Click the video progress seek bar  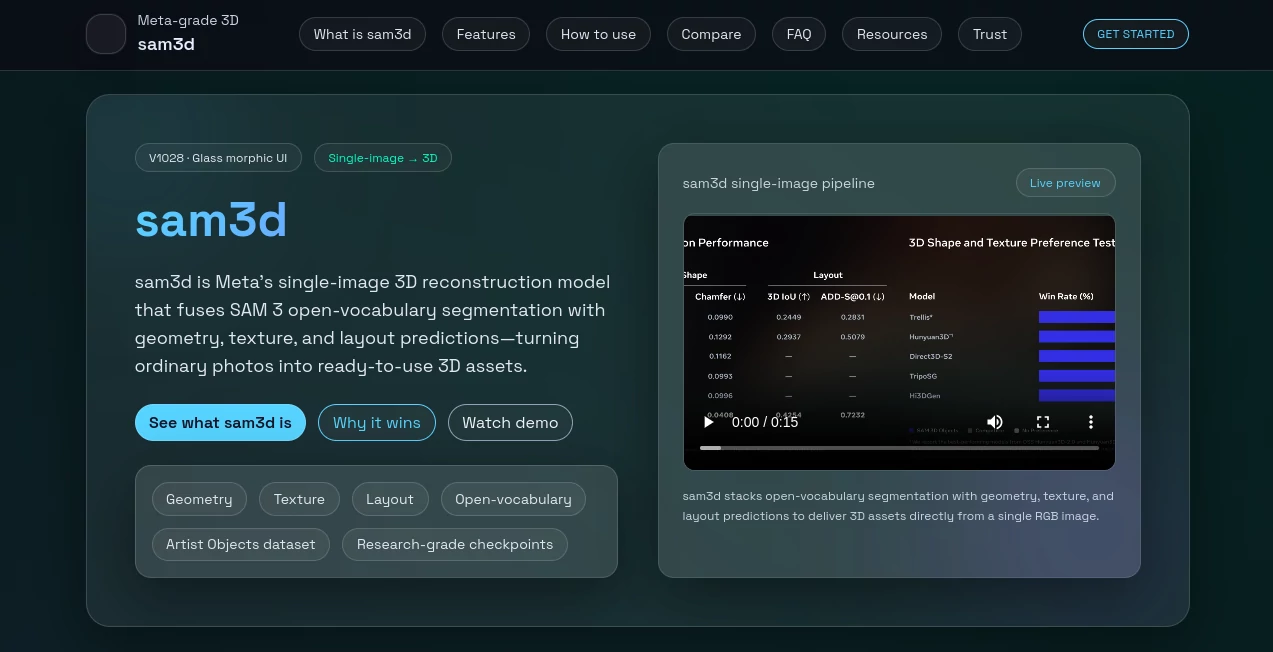[x=899, y=448]
